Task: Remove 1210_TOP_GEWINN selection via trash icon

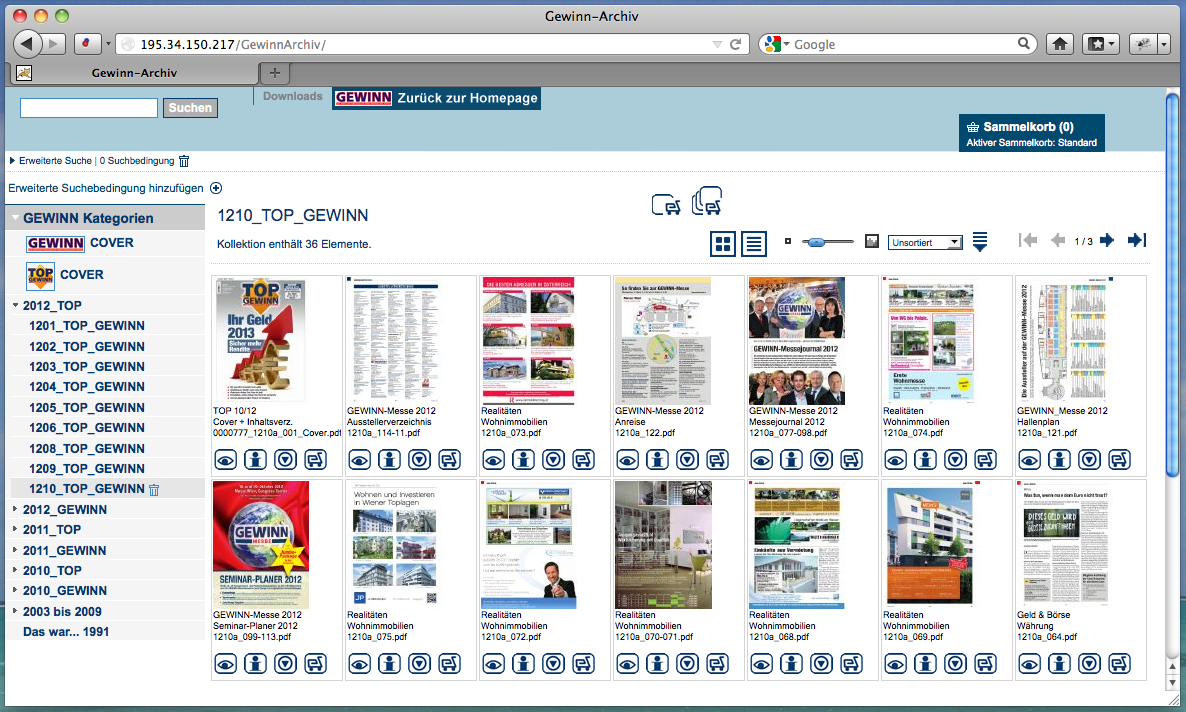Action: tap(154, 490)
